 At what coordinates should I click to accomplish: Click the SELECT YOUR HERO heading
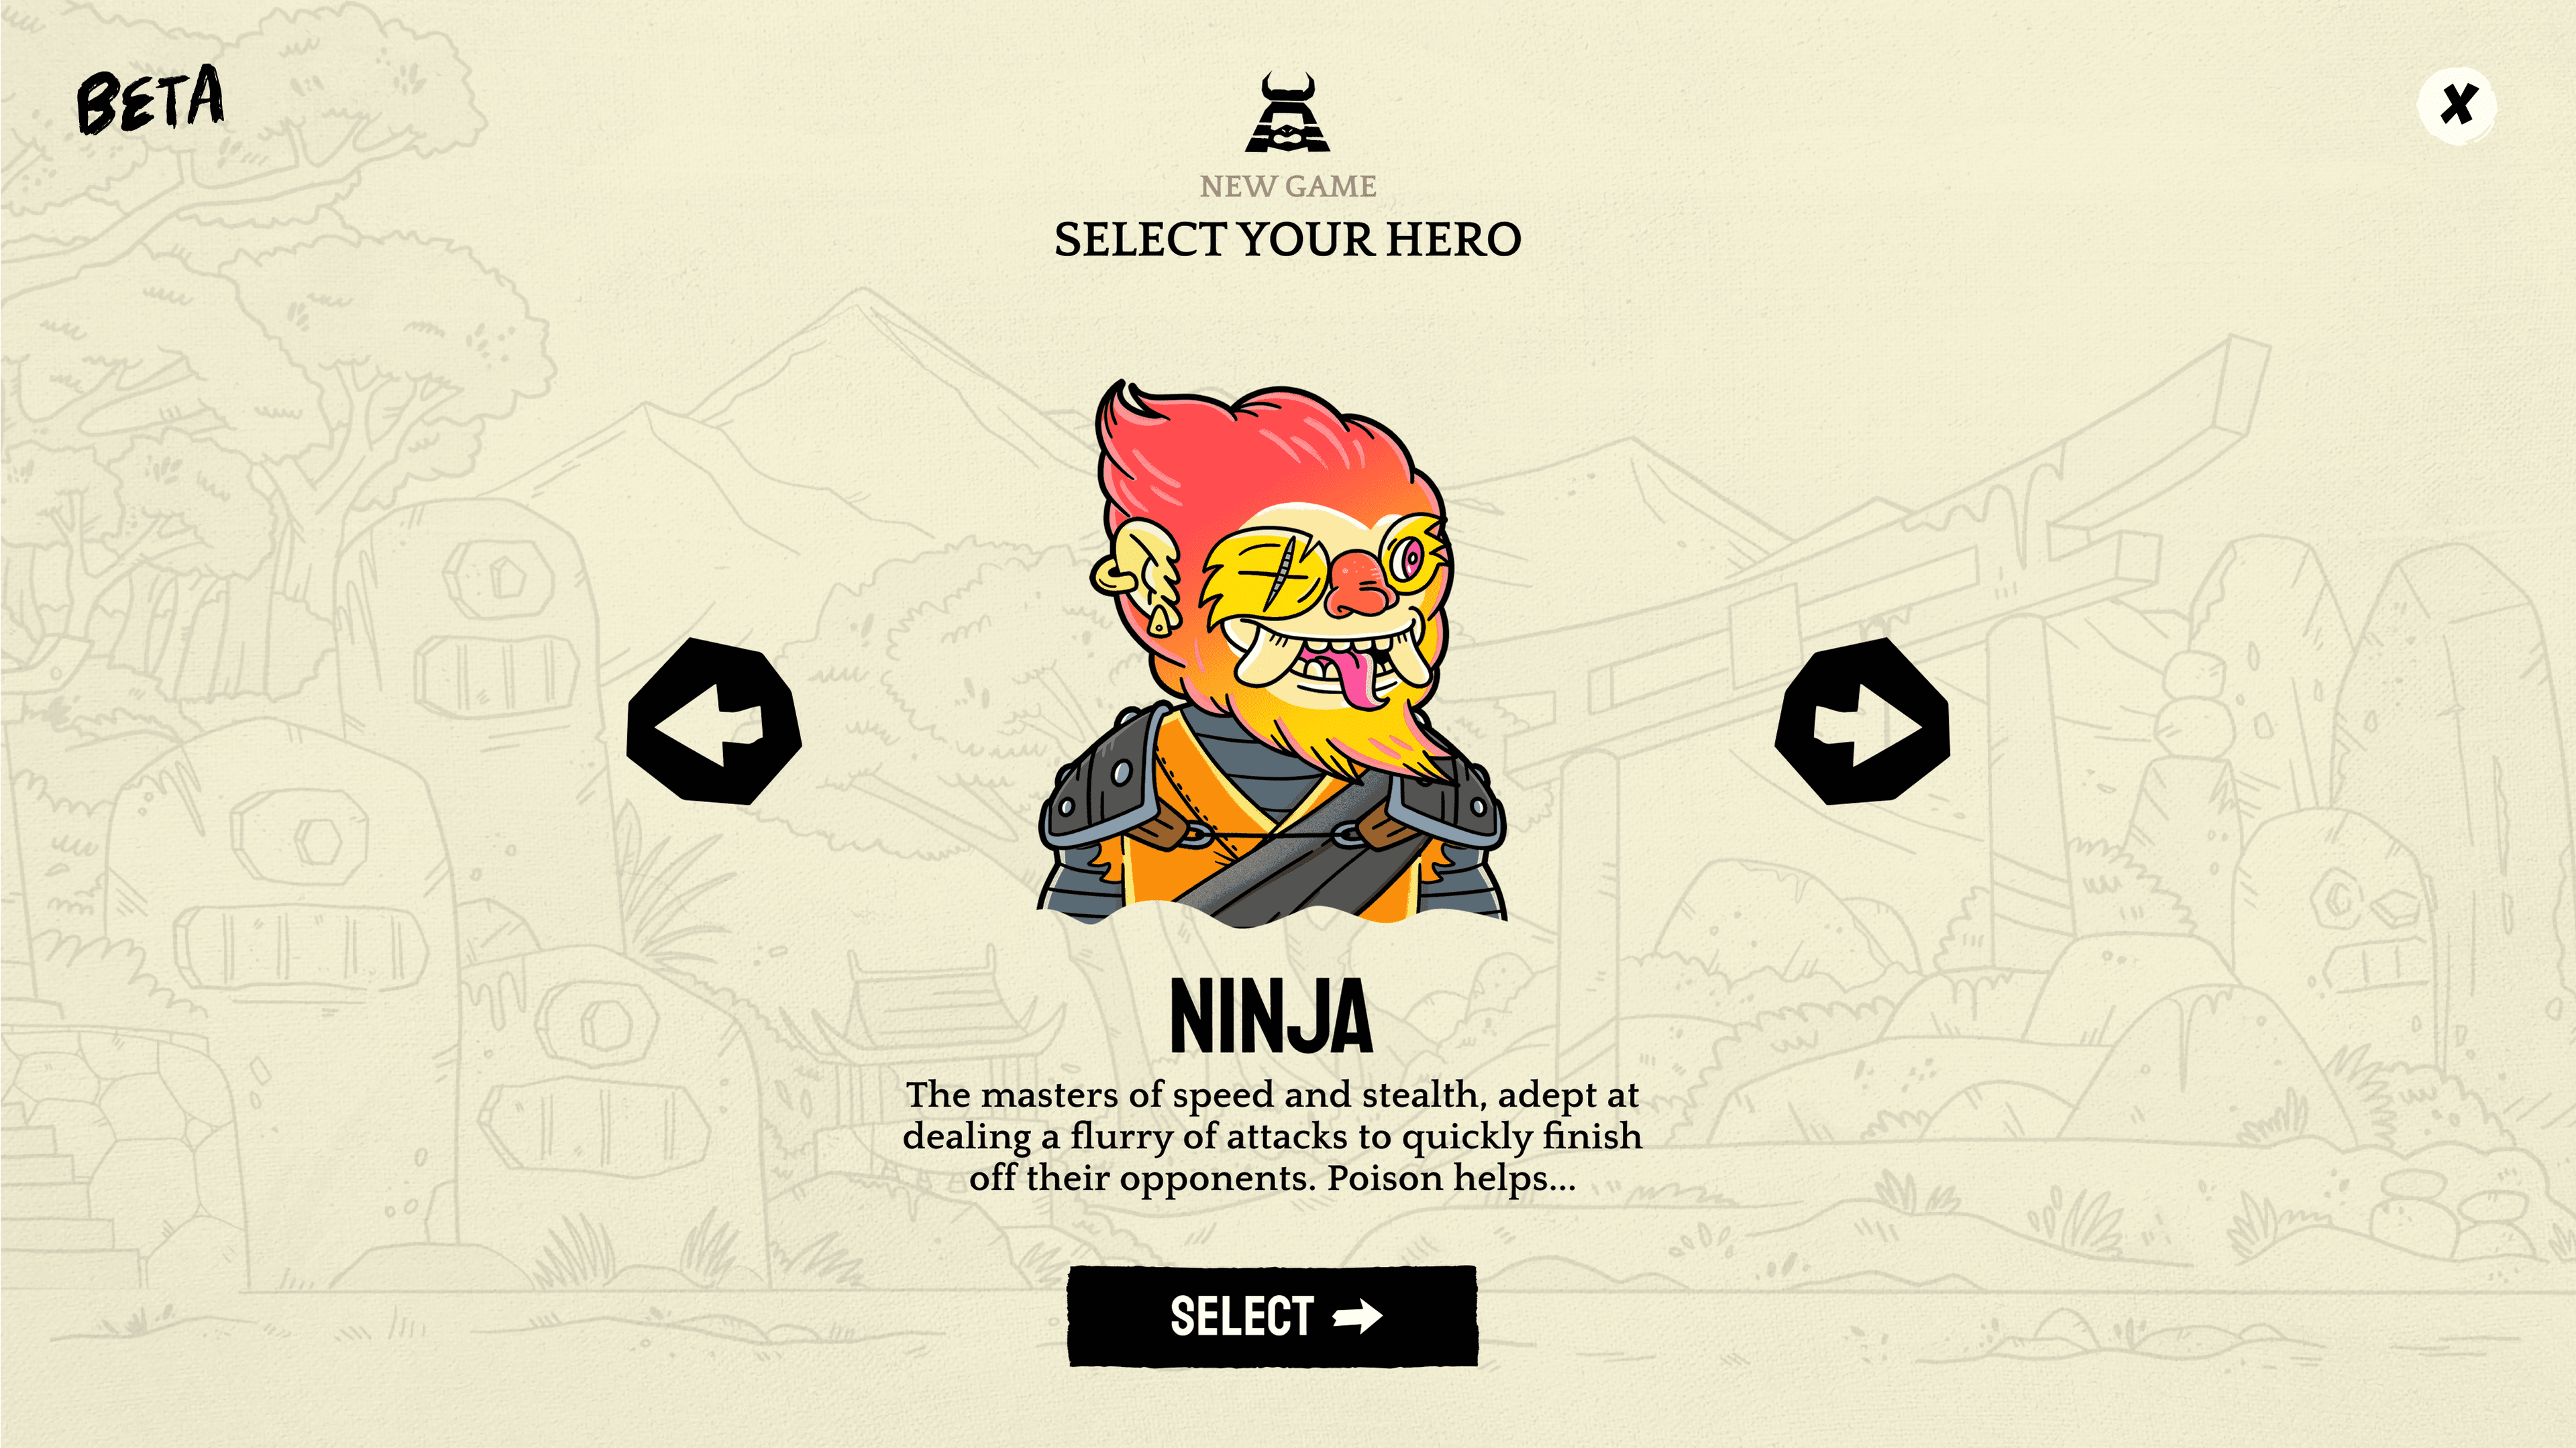click(1288, 239)
